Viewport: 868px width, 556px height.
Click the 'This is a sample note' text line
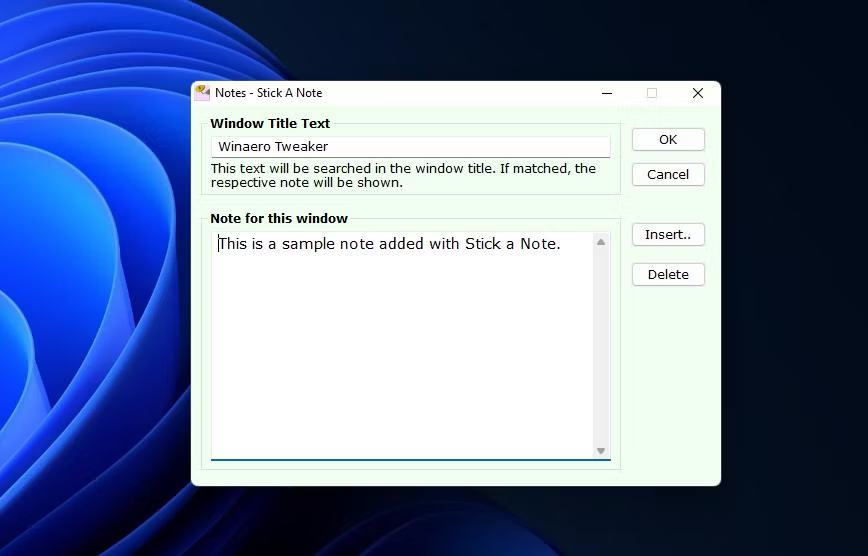[390, 244]
